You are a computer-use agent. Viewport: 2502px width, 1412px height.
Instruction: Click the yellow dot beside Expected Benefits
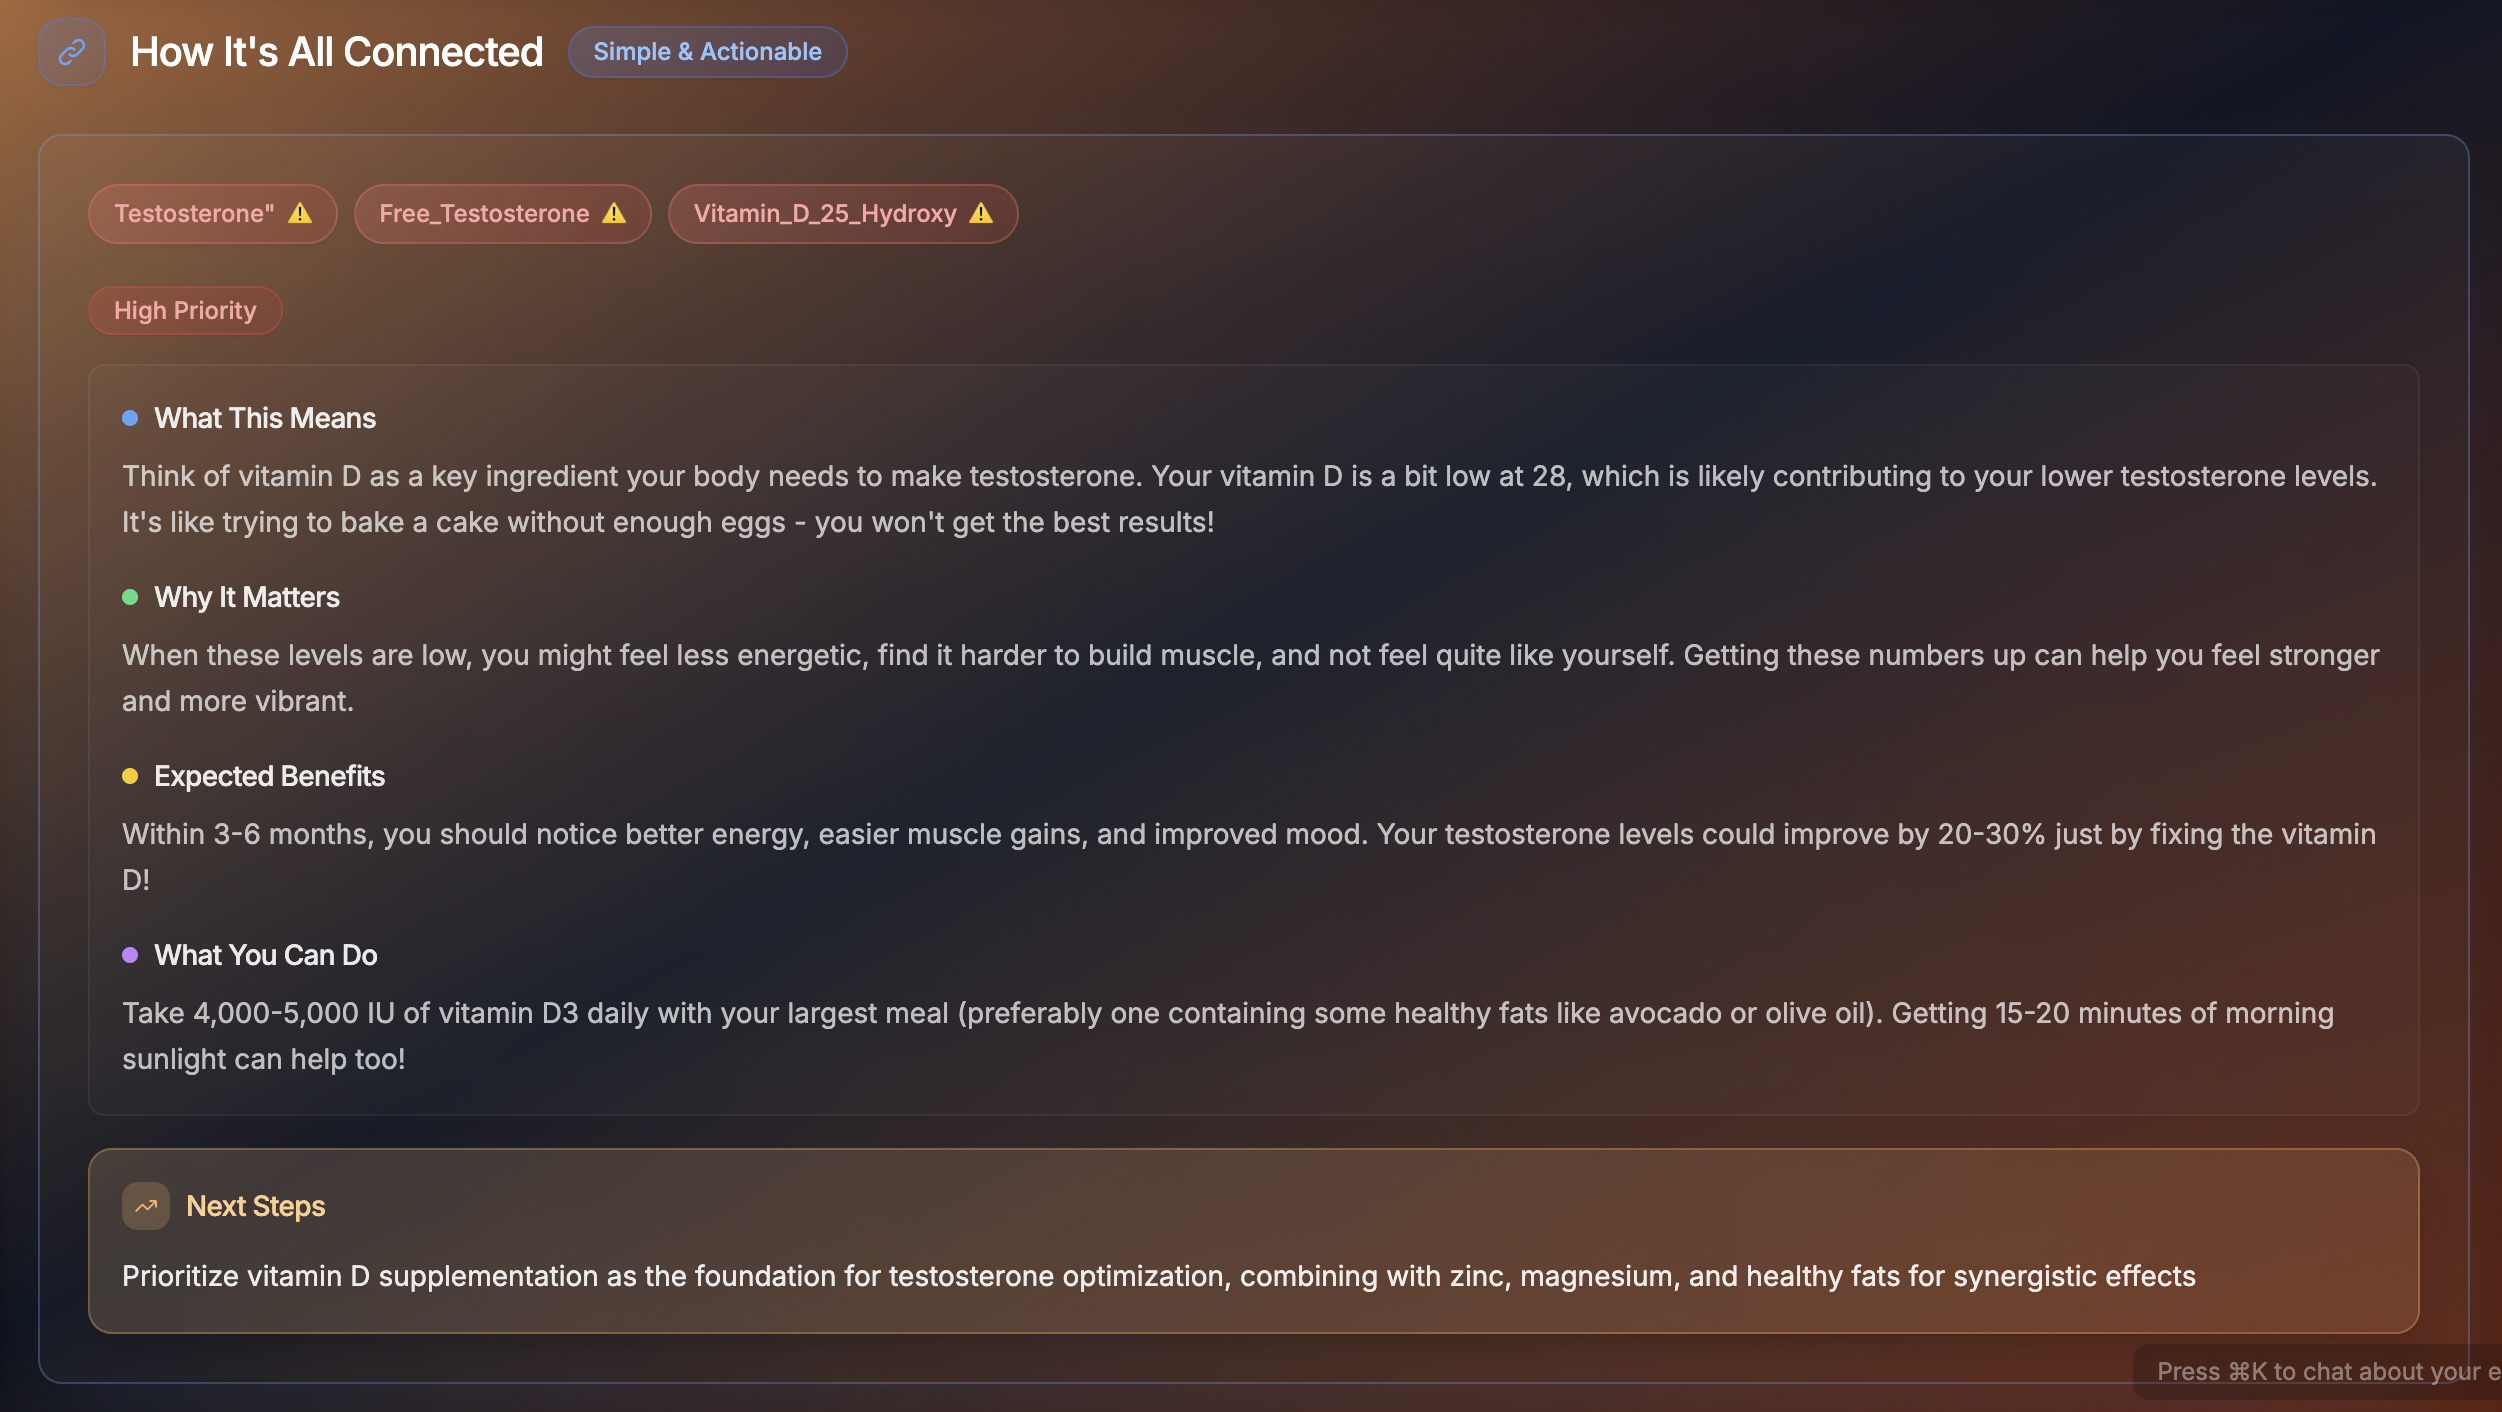coord(130,776)
